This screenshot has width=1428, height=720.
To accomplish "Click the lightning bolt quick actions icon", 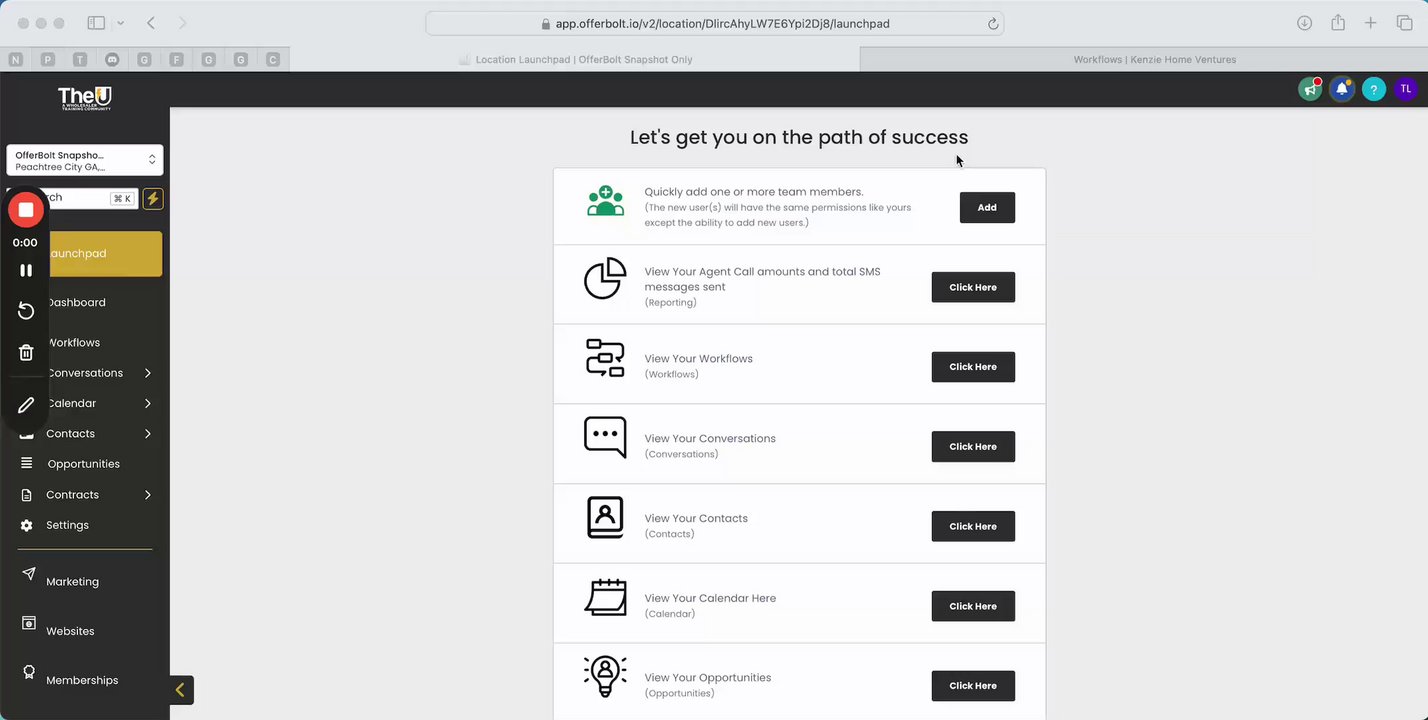I will [153, 199].
